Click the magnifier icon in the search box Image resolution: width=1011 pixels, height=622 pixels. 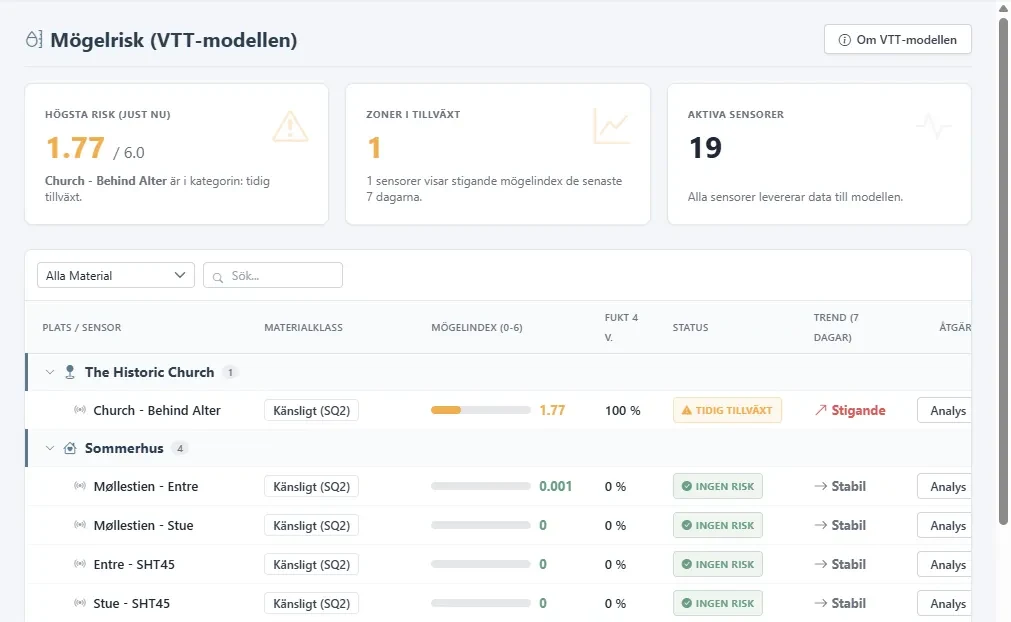click(218, 277)
